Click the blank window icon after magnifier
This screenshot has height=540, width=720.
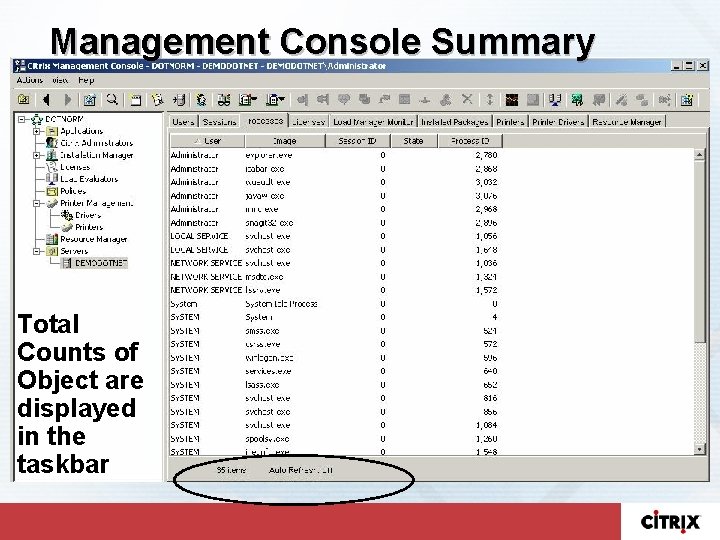click(x=135, y=100)
